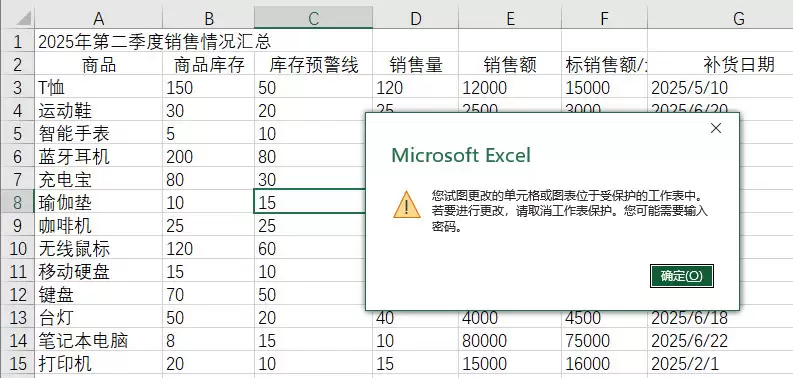Click the title cell 2025年第二季度销售情况汇总

click(155, 41)
